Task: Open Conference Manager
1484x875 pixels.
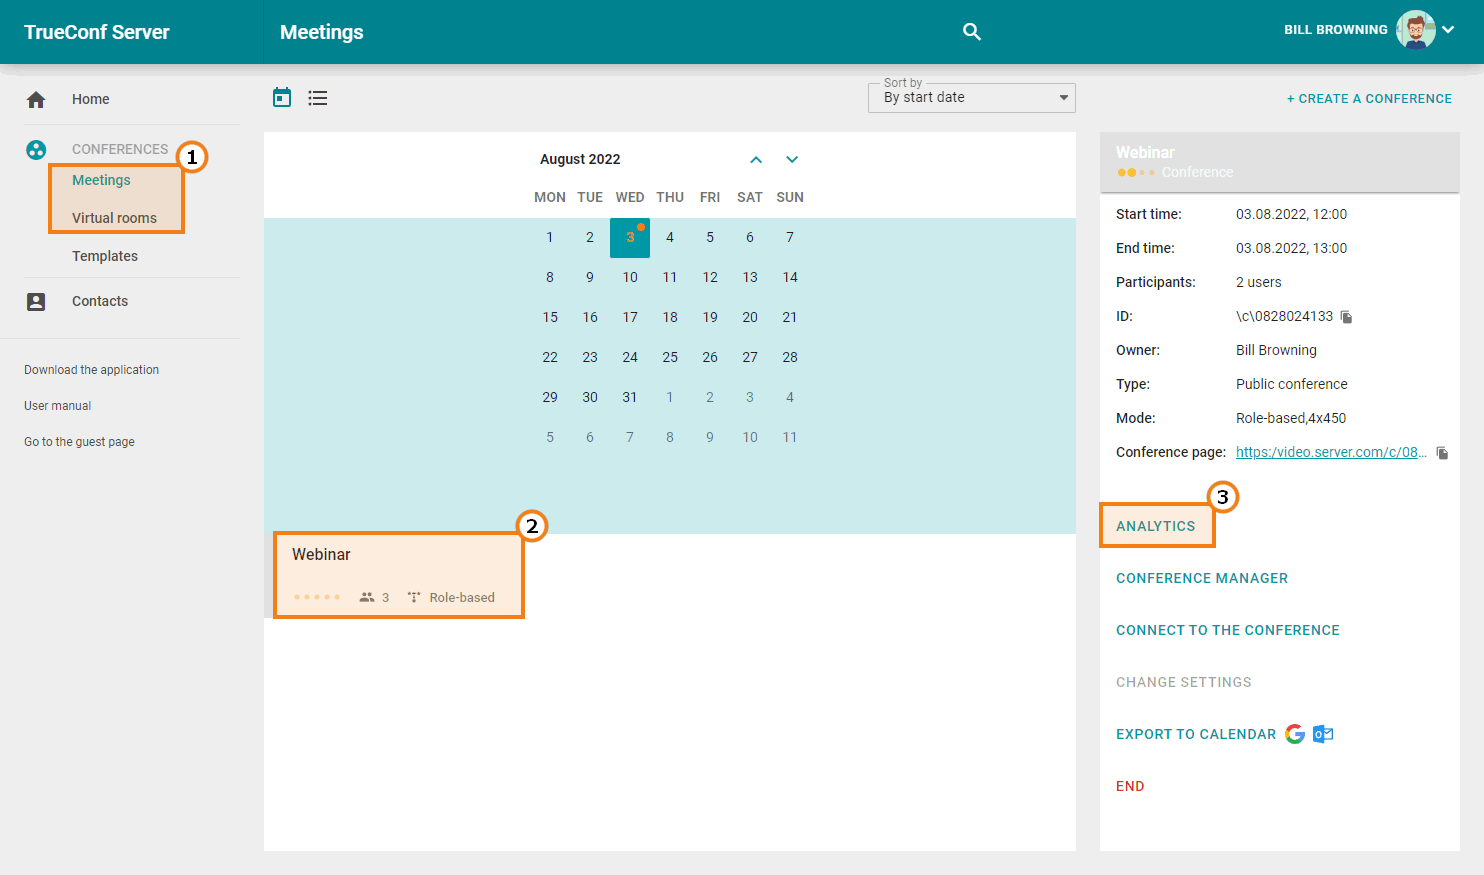Action: 1202,578
